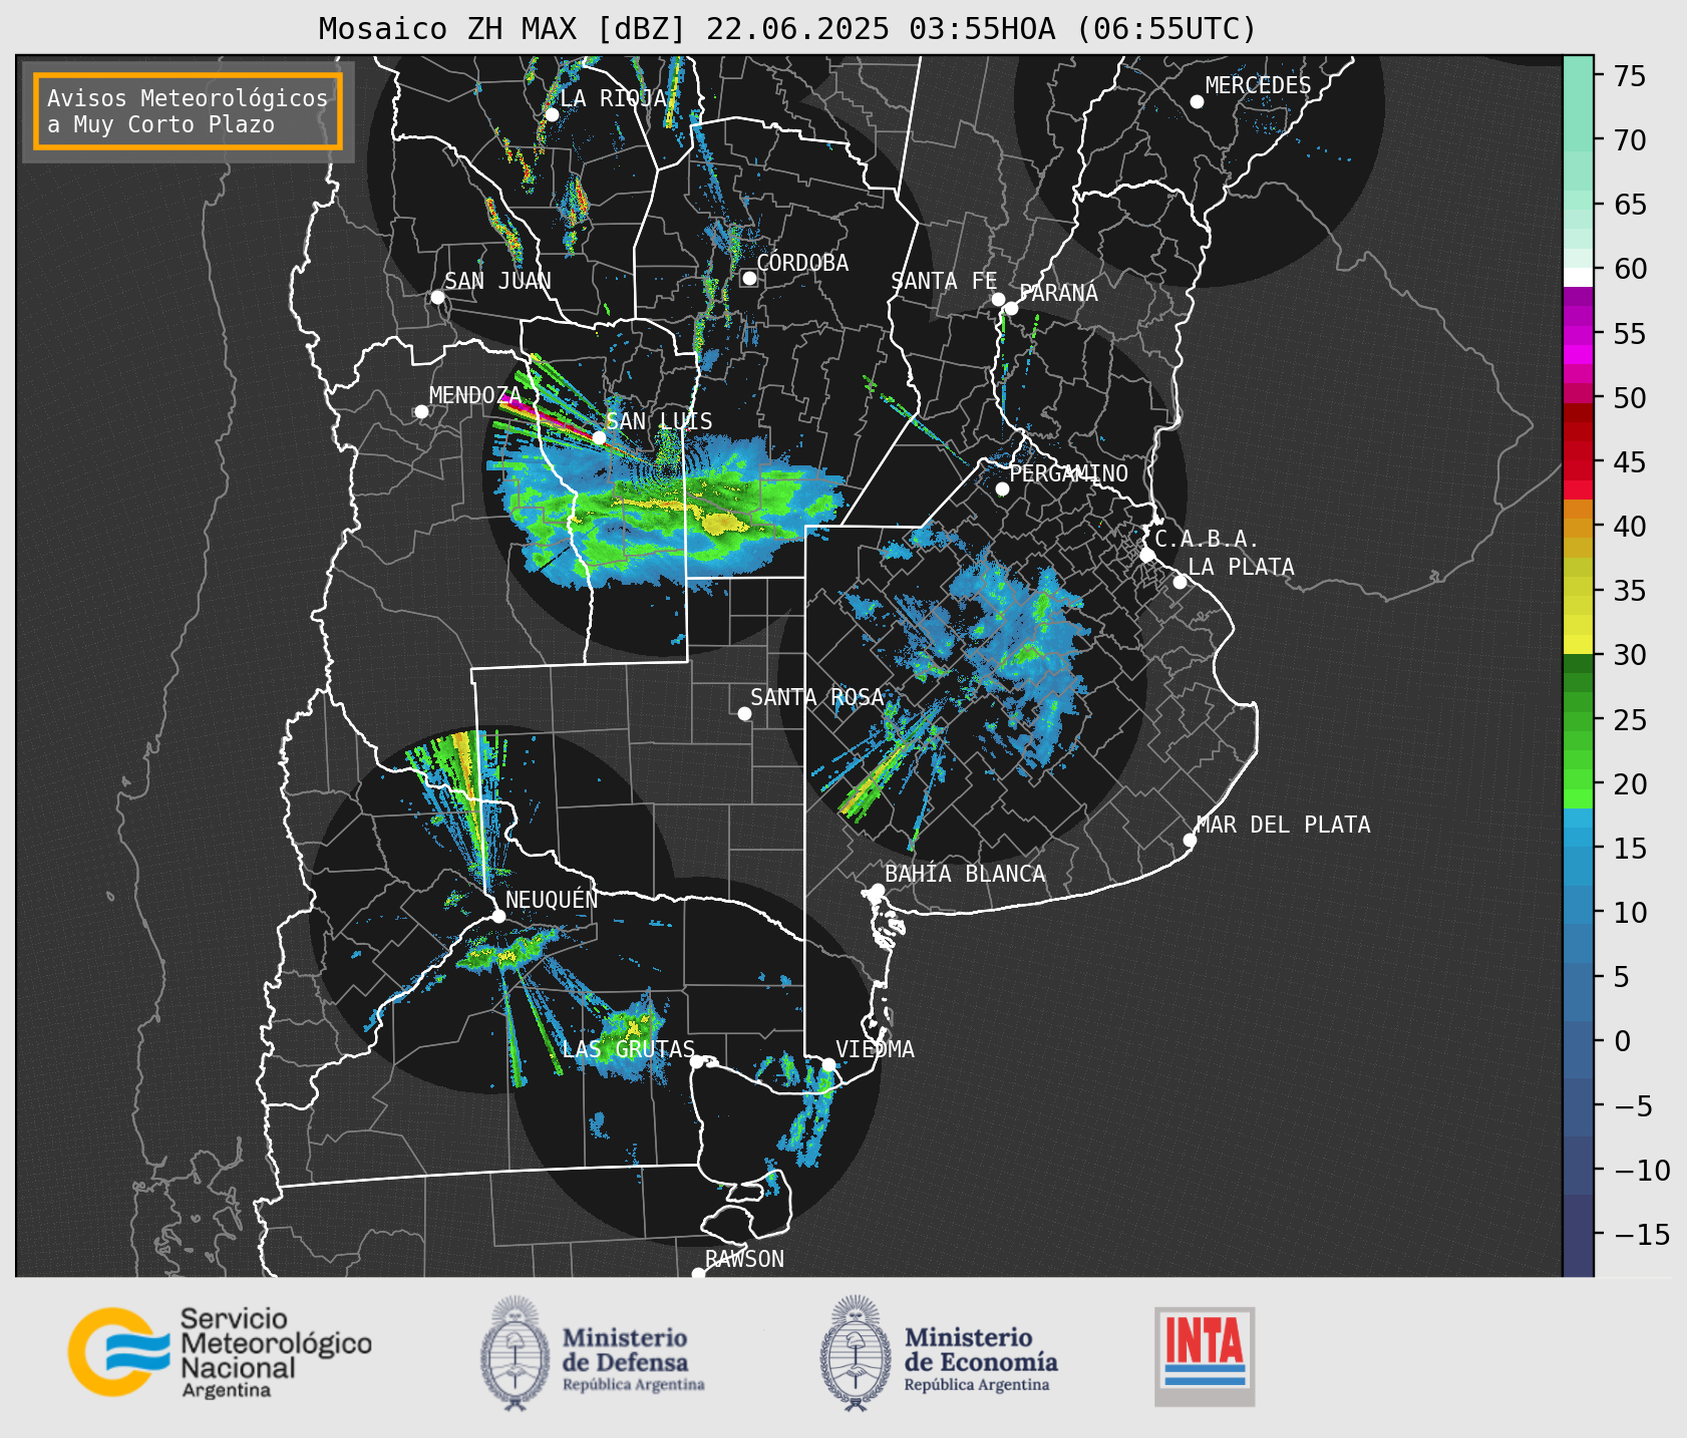Click the Mendoza city marker dot

[x=421, y=412]
